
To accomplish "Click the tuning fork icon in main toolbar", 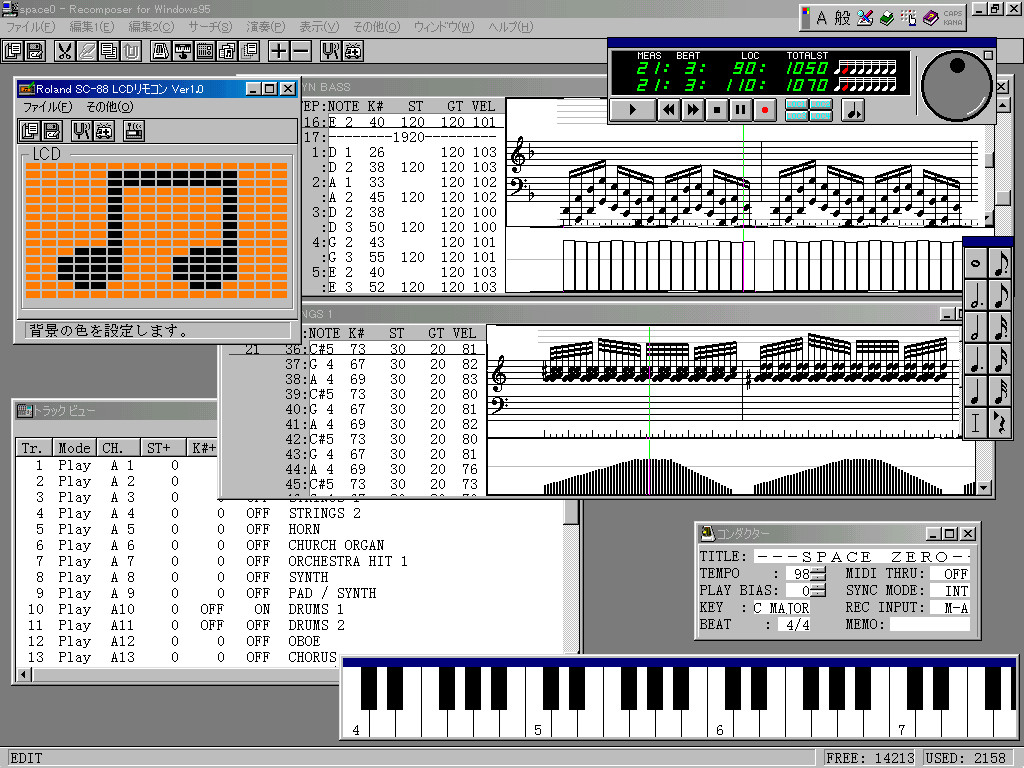I will (331, 51).
